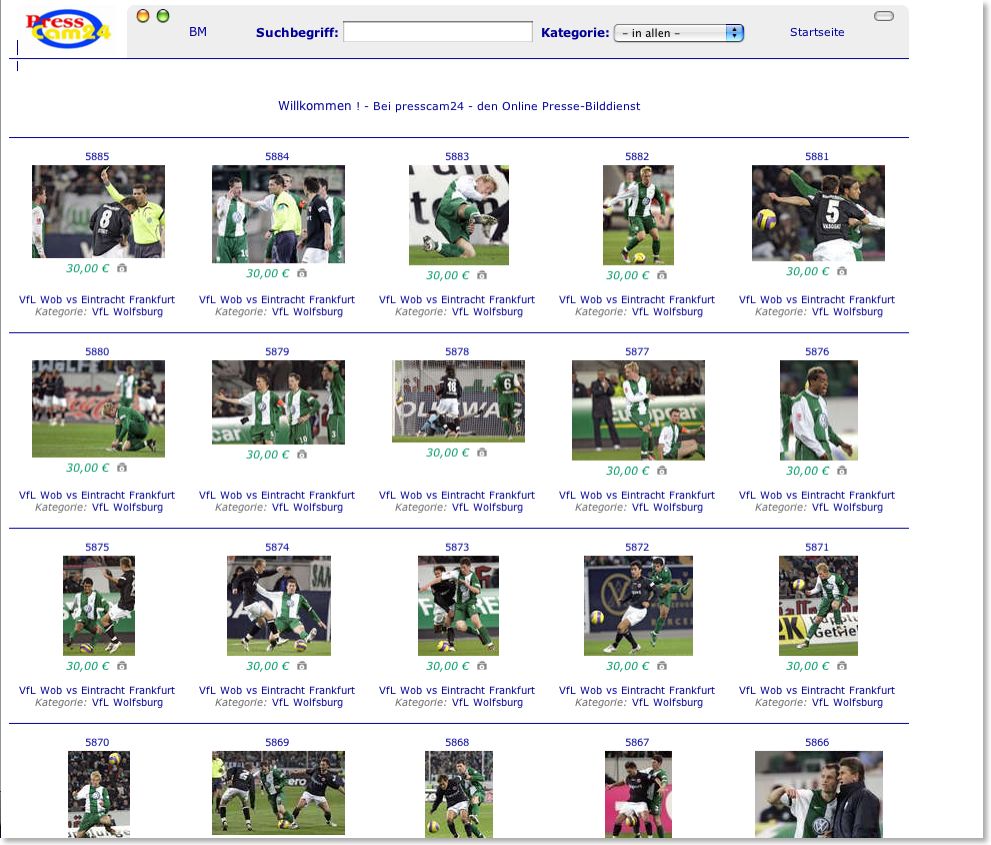
Task: Click category VfL Wolfsburg under photo 5873
Action: pyautogui.click(x=487, y=702)
